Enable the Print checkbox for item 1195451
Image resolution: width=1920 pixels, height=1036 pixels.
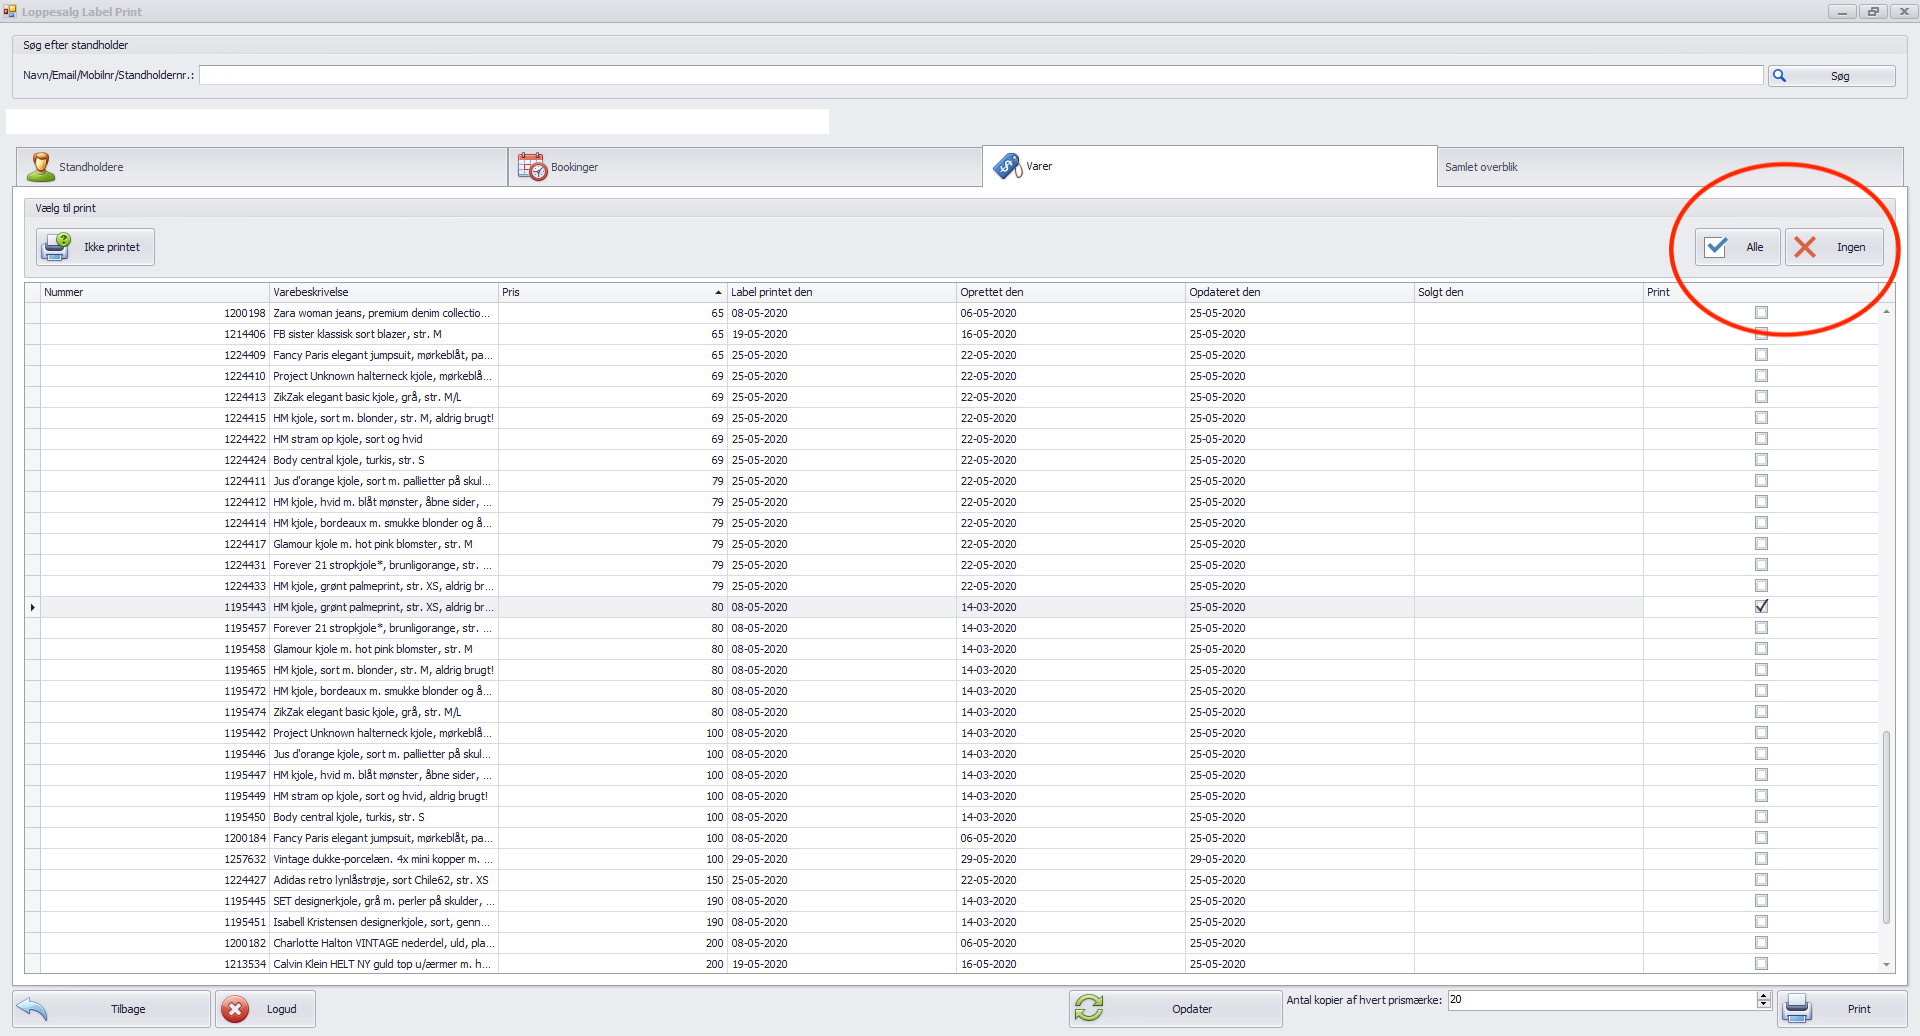[x=1762, y=922]
